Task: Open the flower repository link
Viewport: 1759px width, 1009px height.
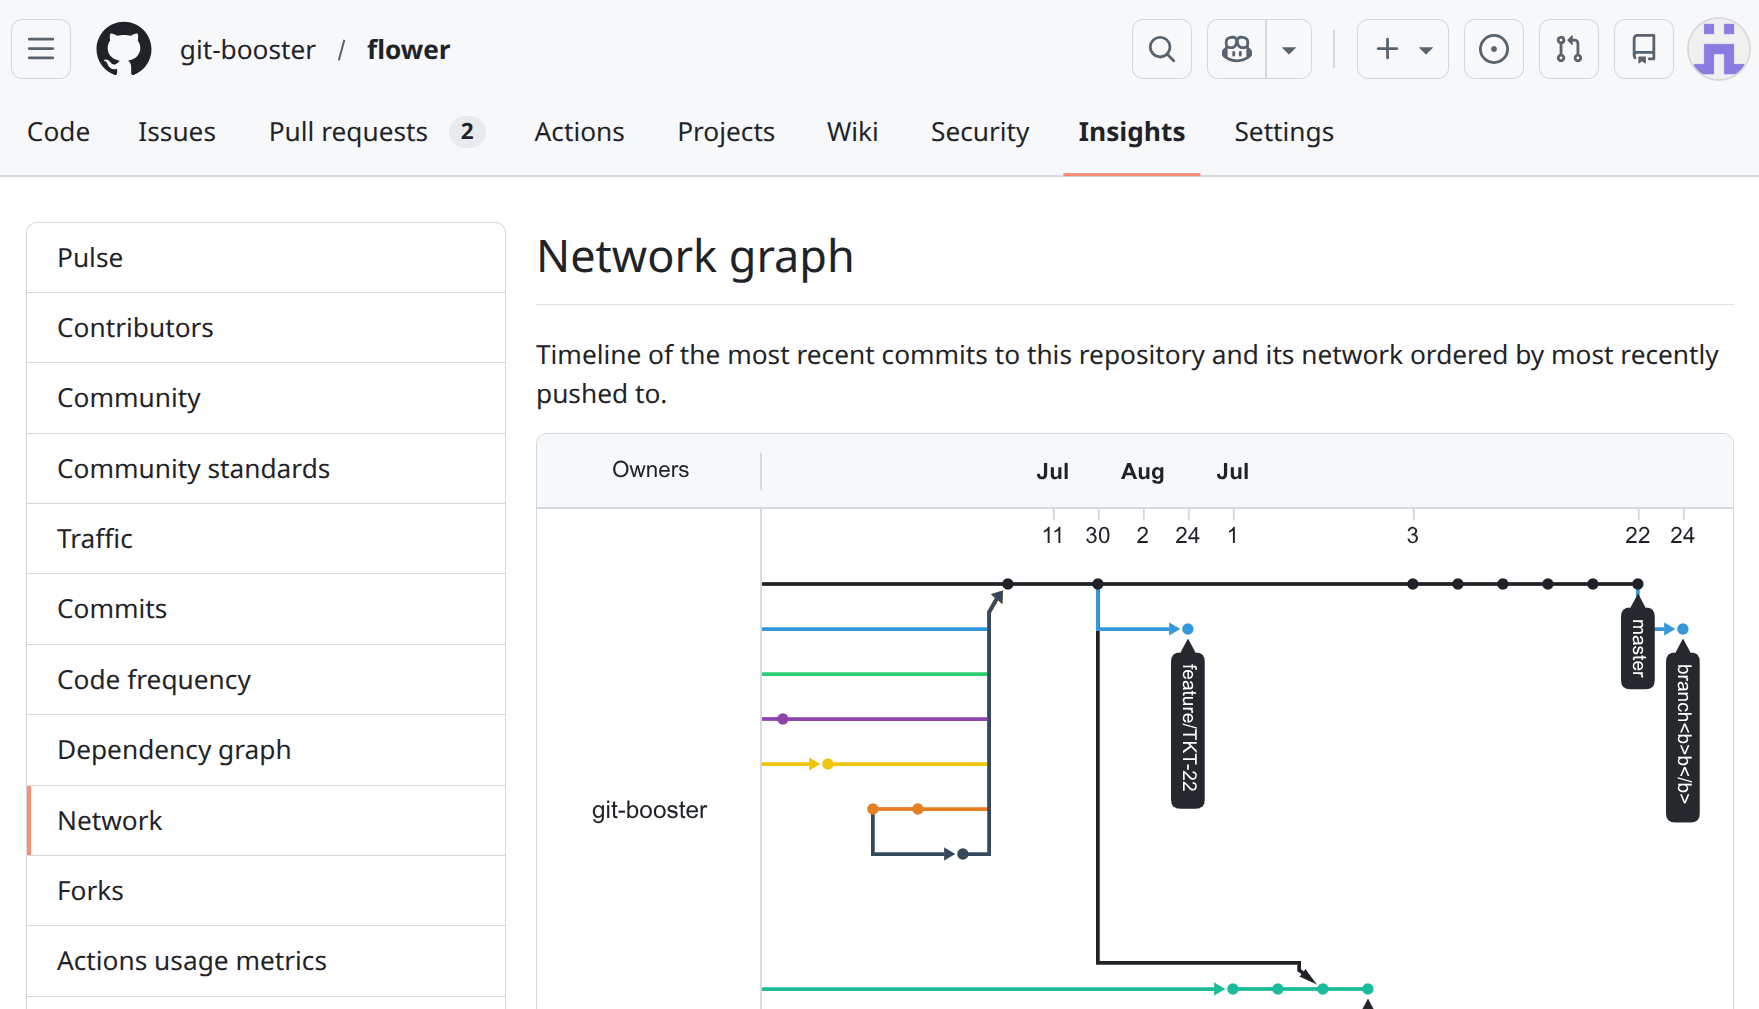Action: (x=408, y=50)
